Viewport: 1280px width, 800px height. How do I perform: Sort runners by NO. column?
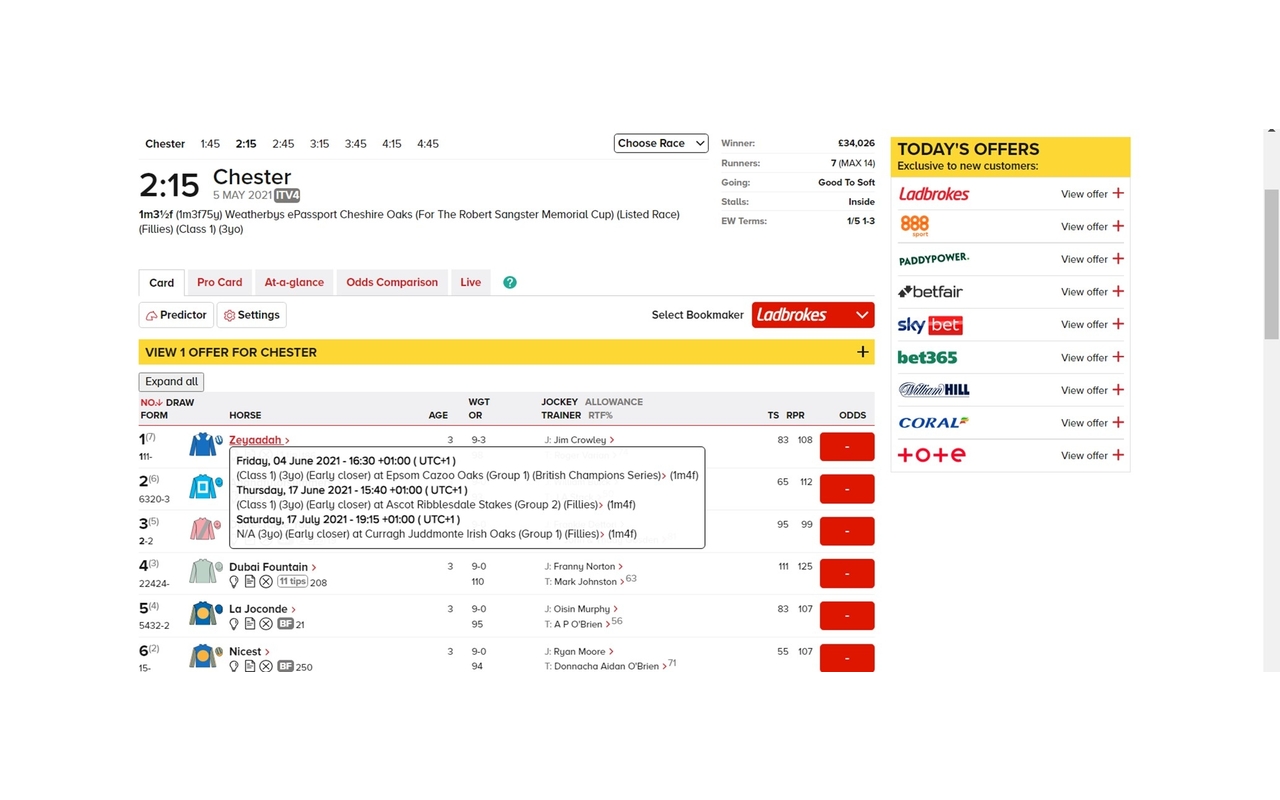[x=151, y=402]
